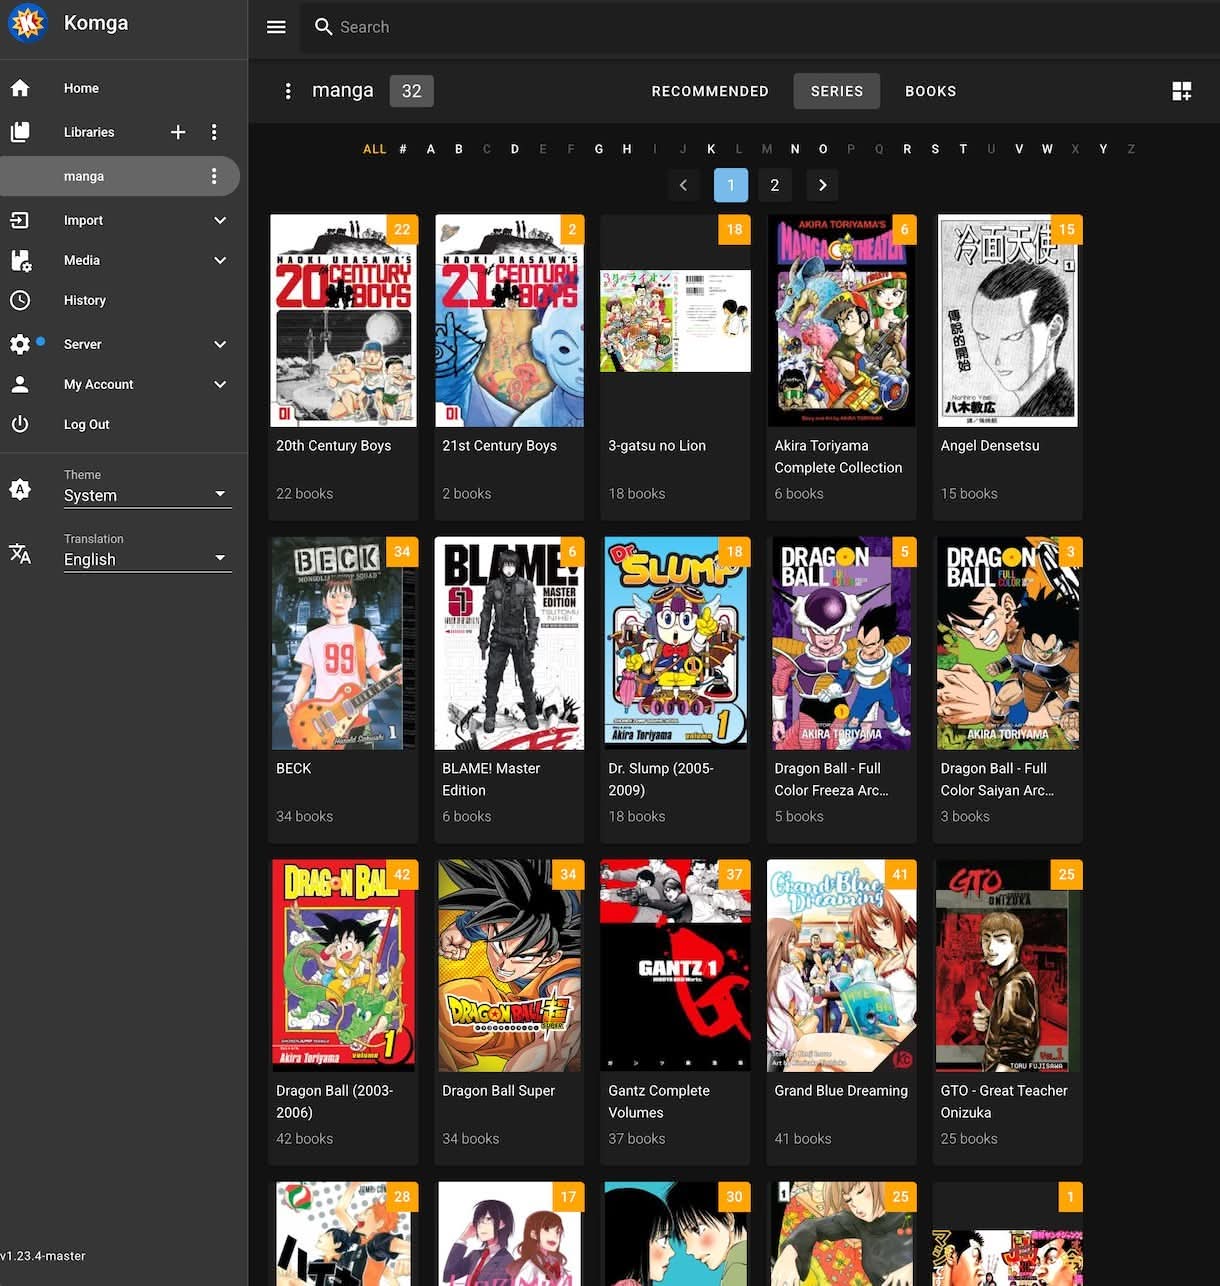Open the Libraries three-dot options menu
The width and height of the screenshot is (1220, 1286).
[x=214, y=132]
